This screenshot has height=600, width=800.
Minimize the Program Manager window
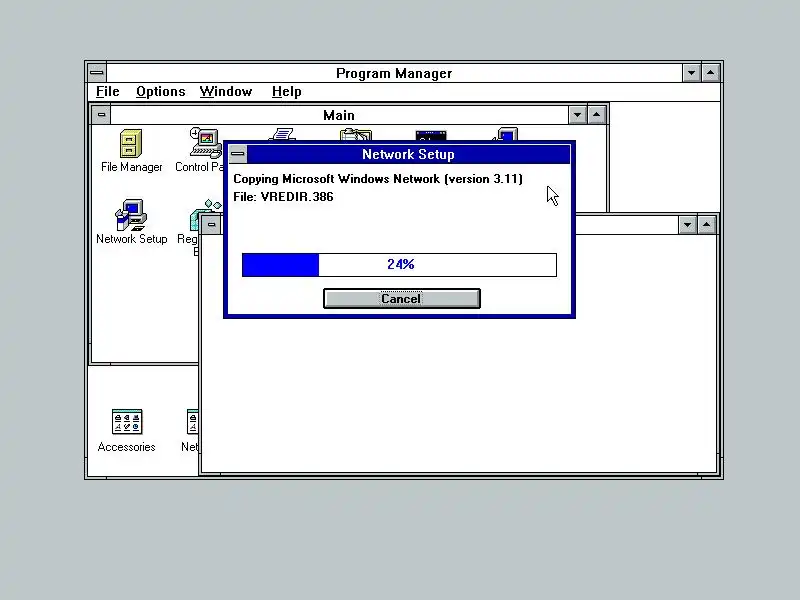[x=691, y=73]
